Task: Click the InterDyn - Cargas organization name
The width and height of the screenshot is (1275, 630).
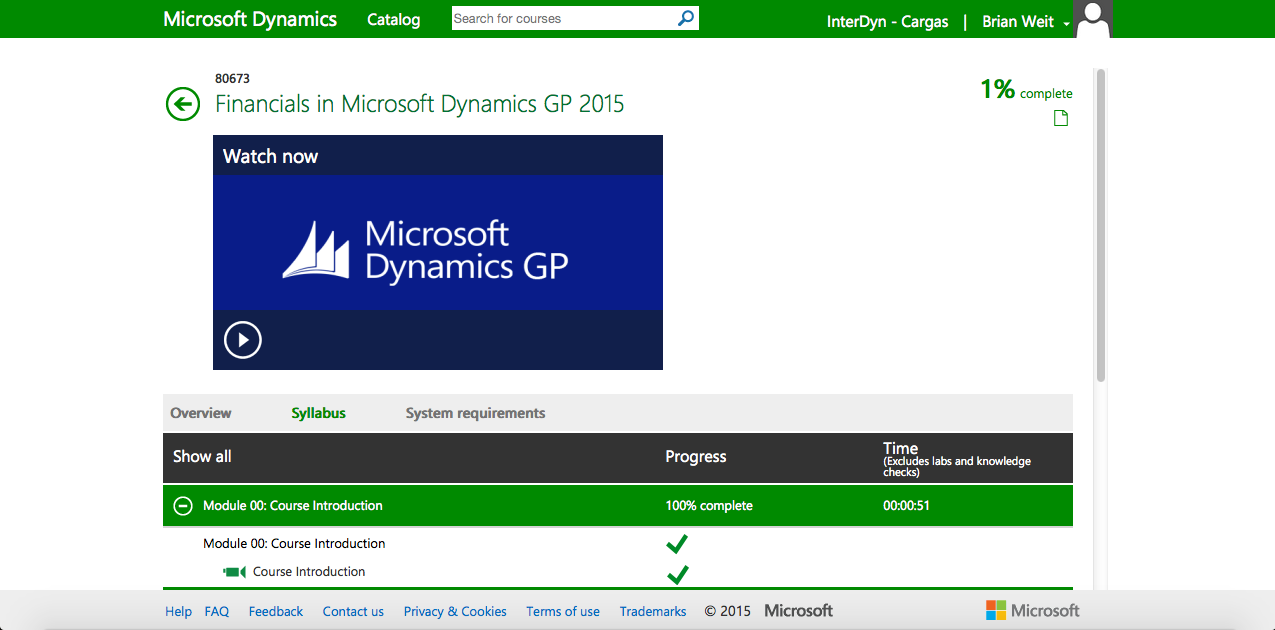Action: coord(887,22)
